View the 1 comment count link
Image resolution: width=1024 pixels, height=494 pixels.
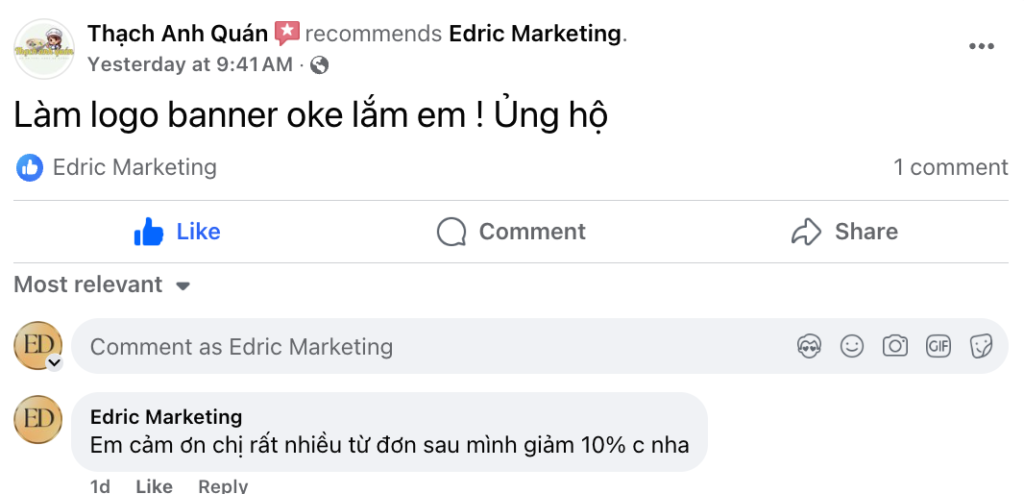pyautogui.click(x=950, y=167)
